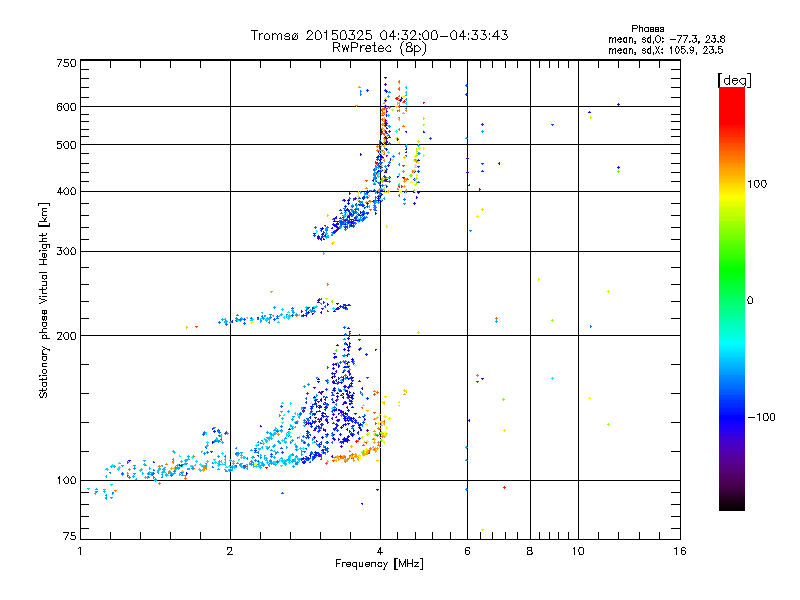Click the y-axis tick label '75'
Screen dimensions: 800x600
[70, 536]
